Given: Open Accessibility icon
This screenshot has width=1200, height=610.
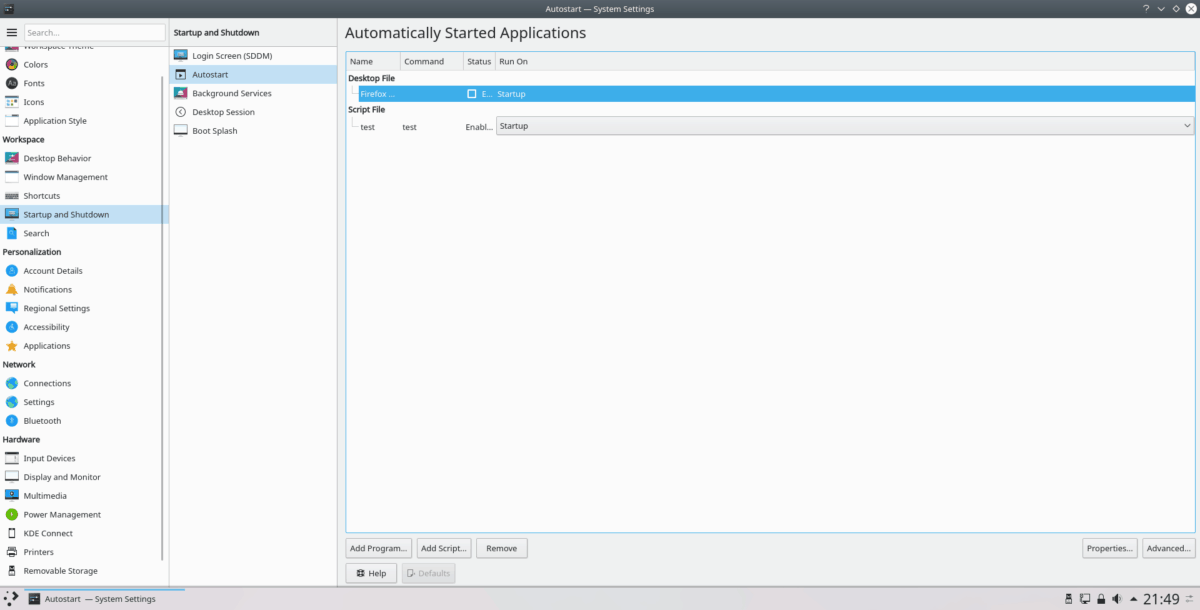Looking at the screenshot, I should tap(12, 327).
